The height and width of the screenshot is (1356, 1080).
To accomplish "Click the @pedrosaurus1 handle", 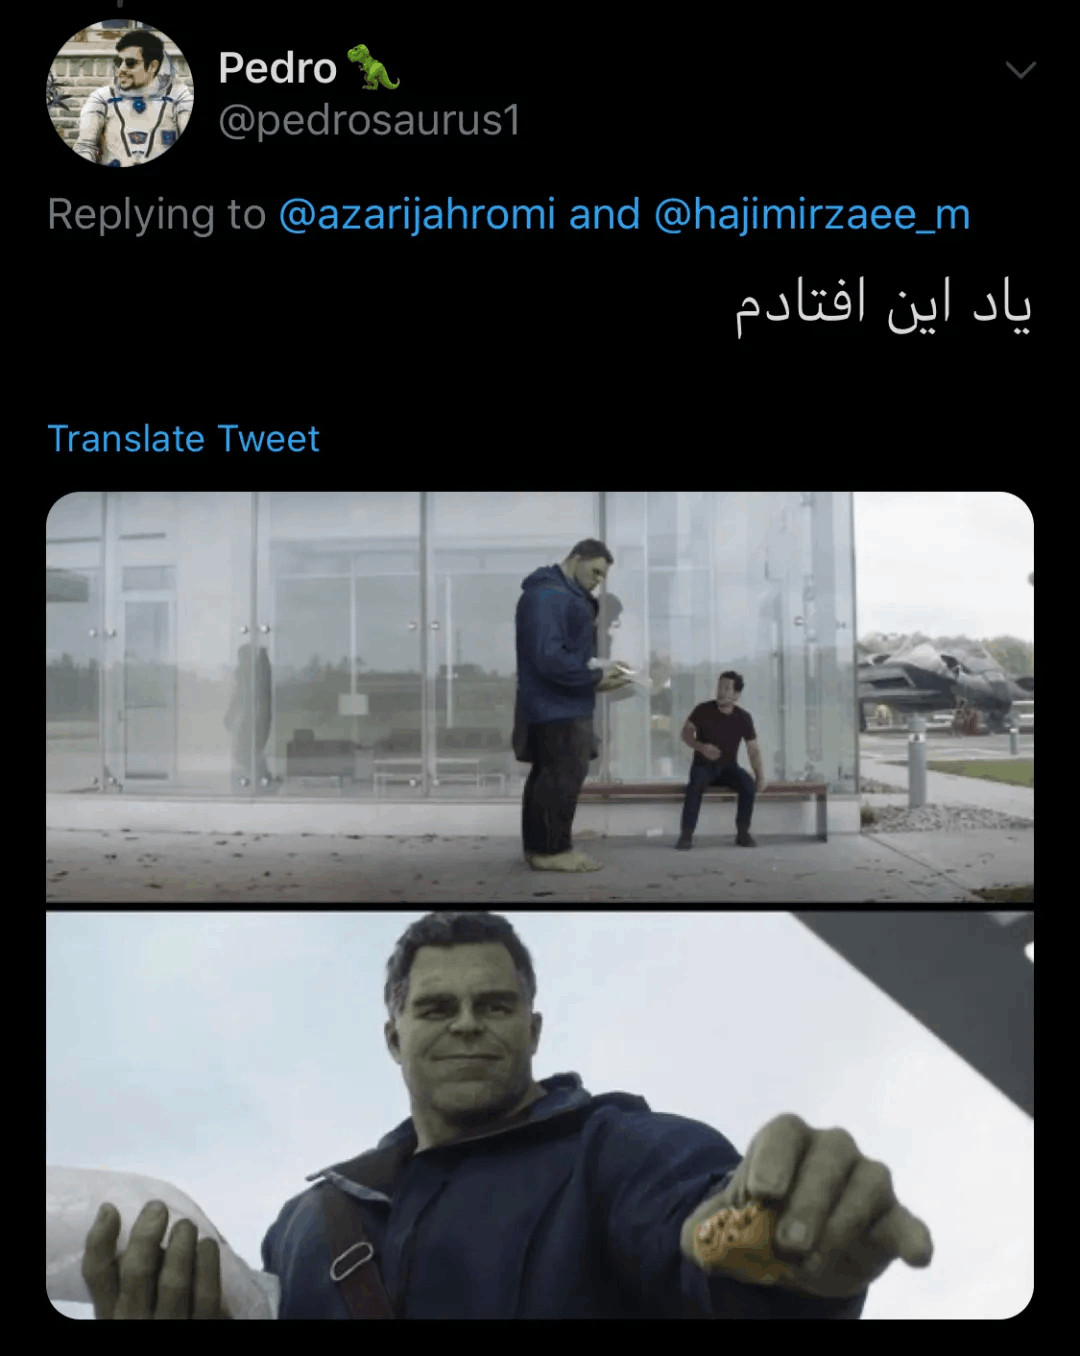I will click(370, 120).
